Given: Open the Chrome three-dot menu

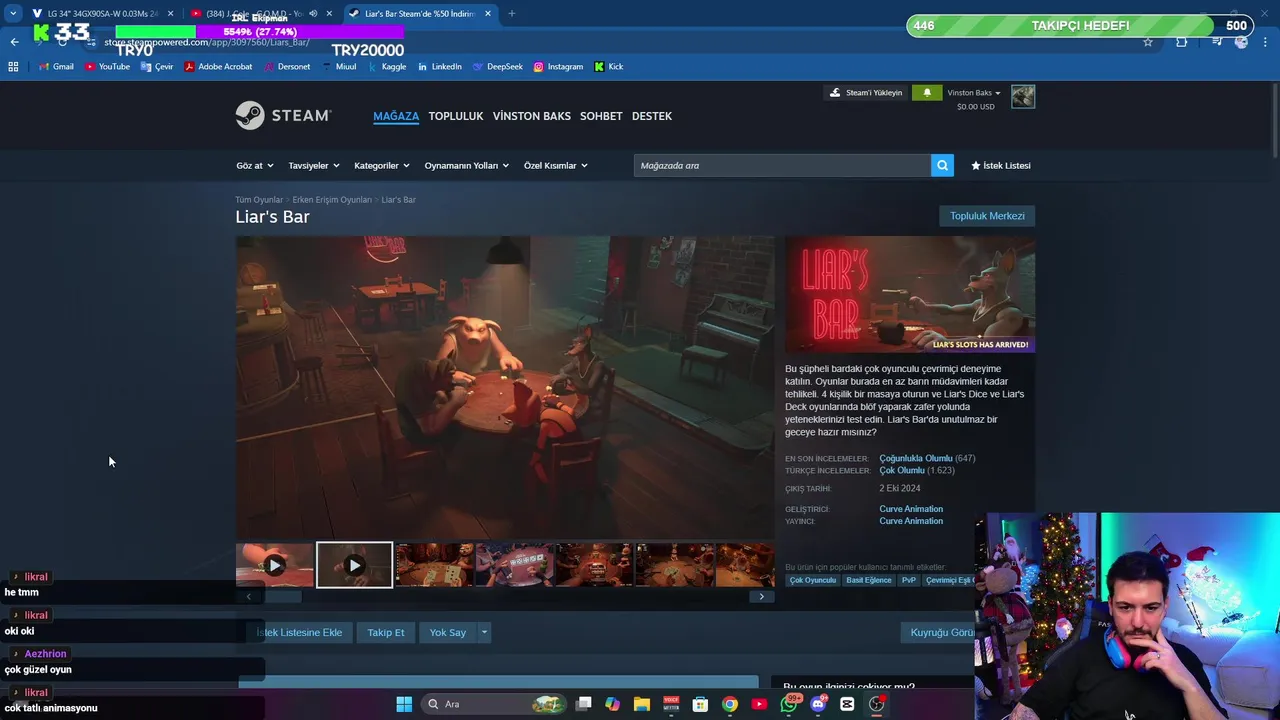Looking at the screenshot, I should pyautogui.click(x=1267, y=42).
